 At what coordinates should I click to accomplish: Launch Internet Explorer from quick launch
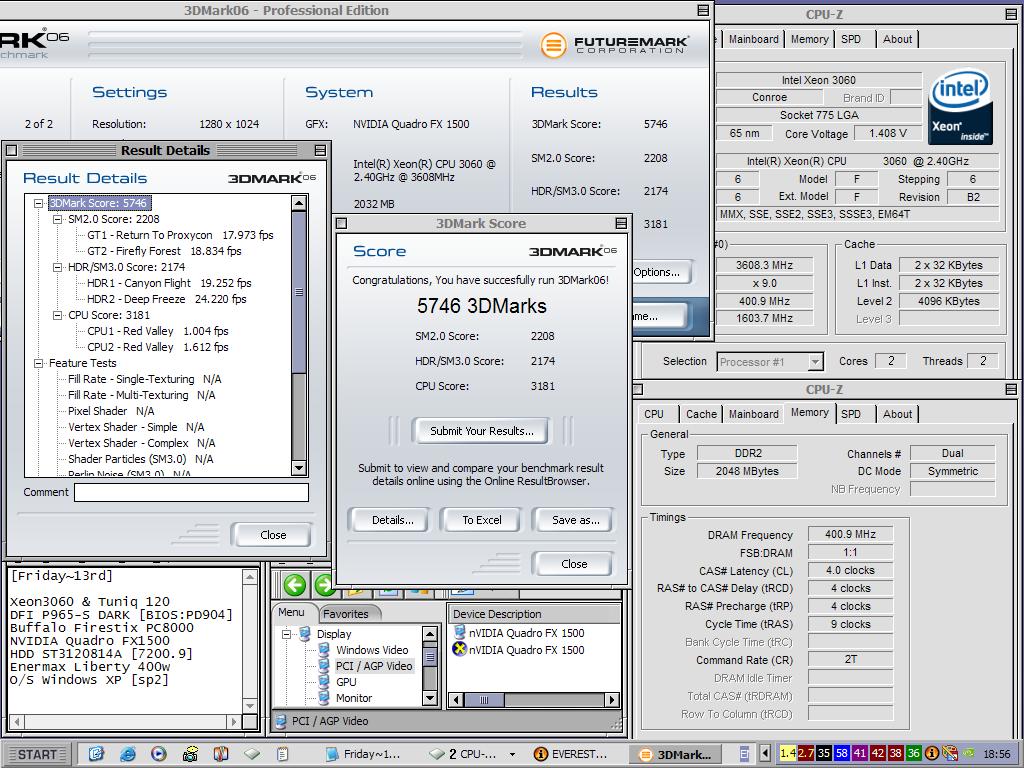pyautogui.click(x=128, y=754)
